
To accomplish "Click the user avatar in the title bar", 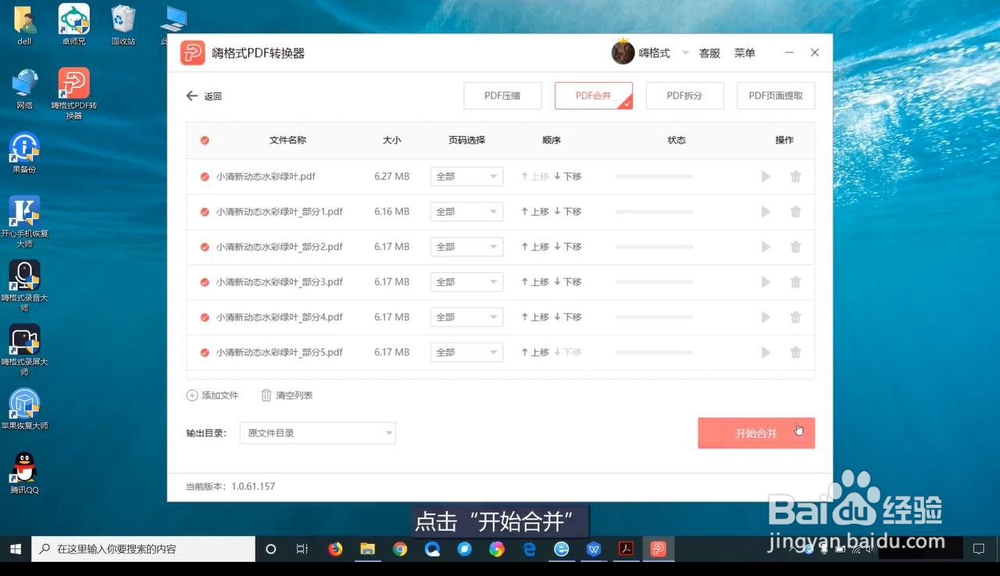I will coord(622,52).
